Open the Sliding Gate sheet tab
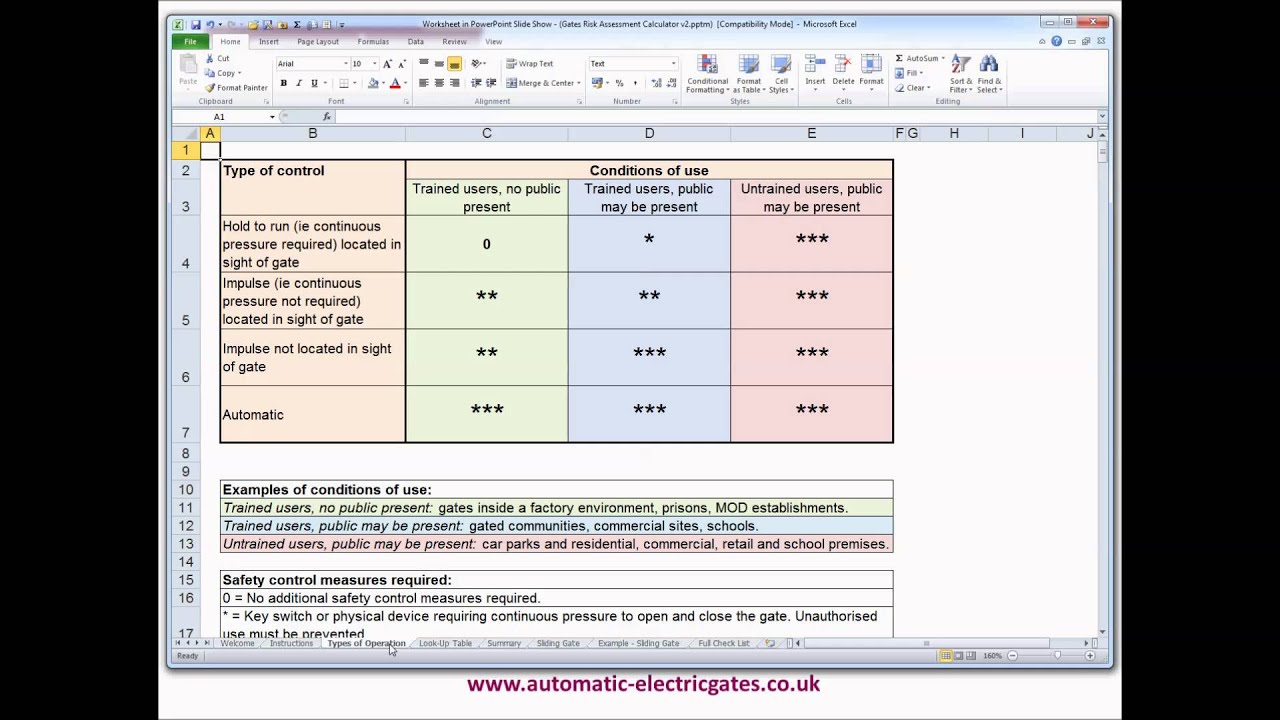Screen dimensions: 1280x720 558,643
